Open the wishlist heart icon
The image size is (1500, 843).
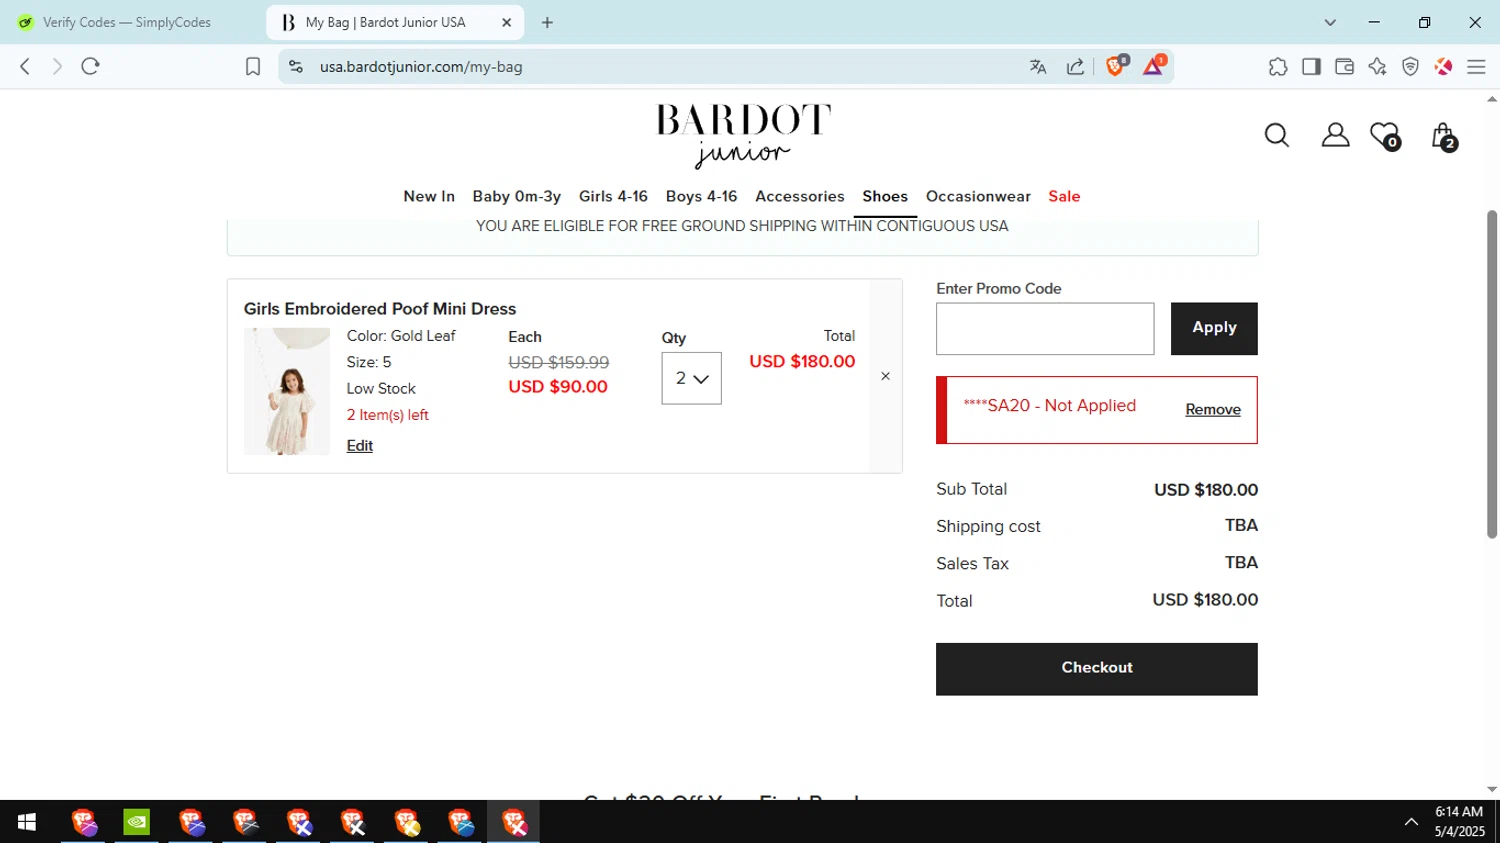[1385, 135]
